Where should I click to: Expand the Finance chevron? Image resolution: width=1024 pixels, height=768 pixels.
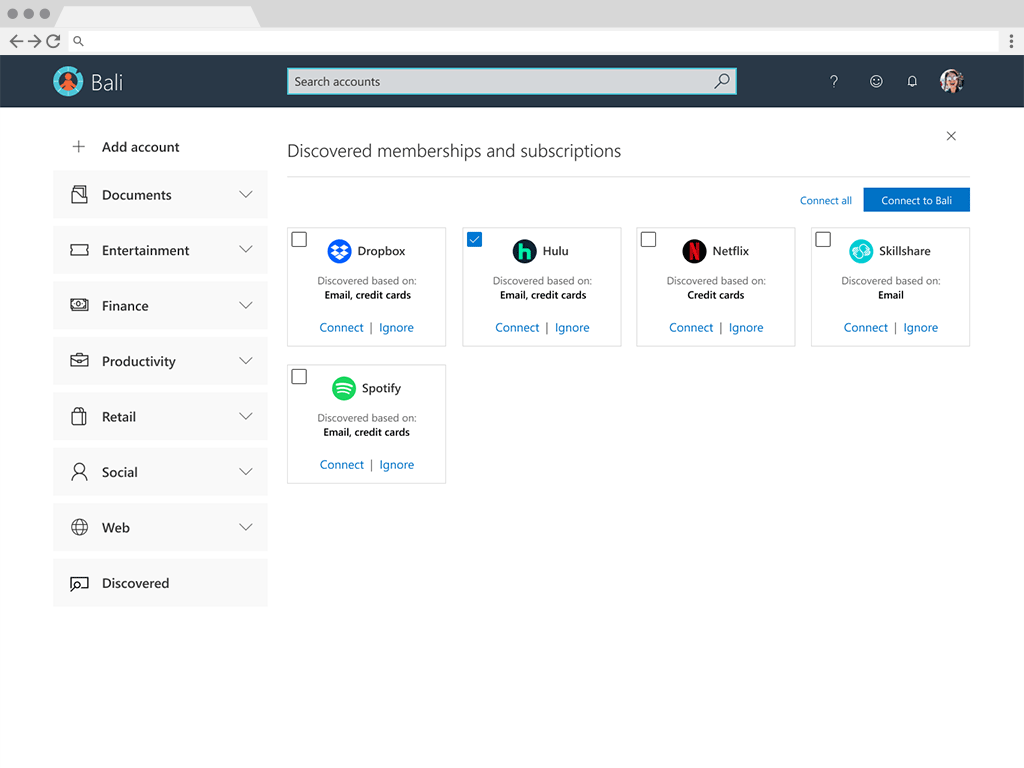246,305
